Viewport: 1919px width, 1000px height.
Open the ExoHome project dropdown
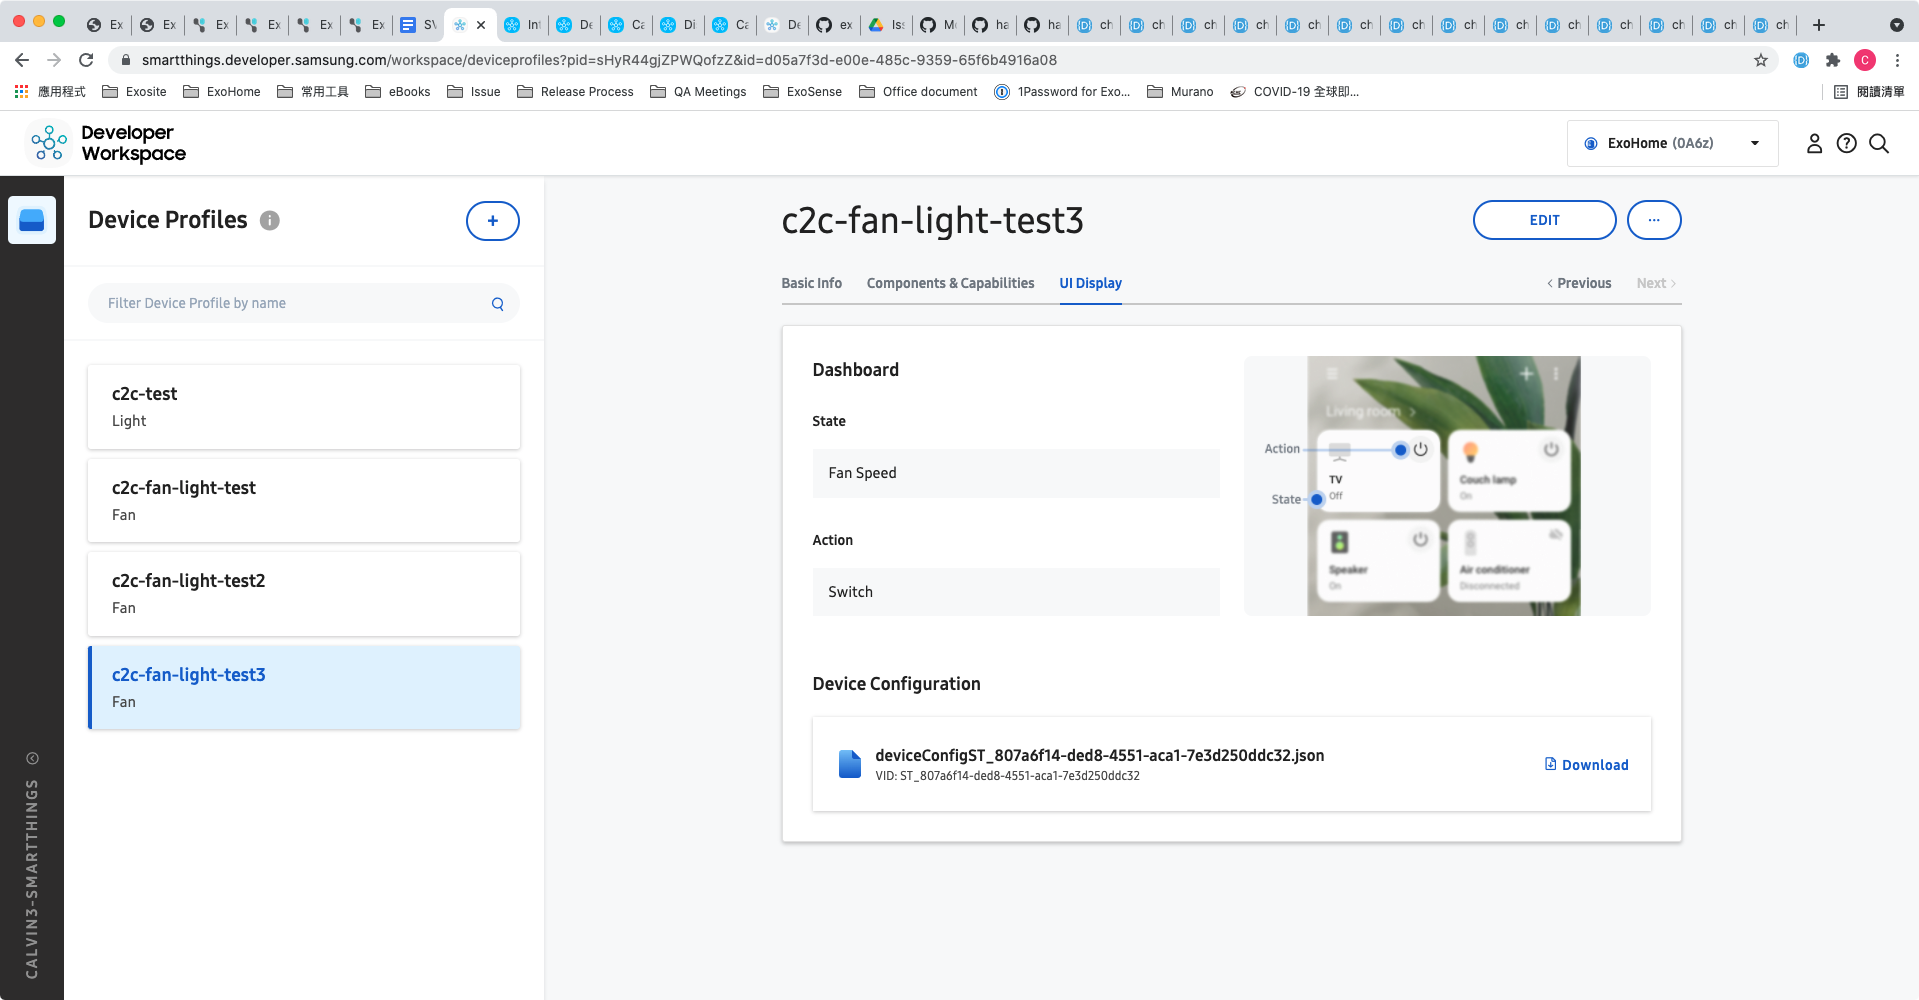pos(1672,143)
